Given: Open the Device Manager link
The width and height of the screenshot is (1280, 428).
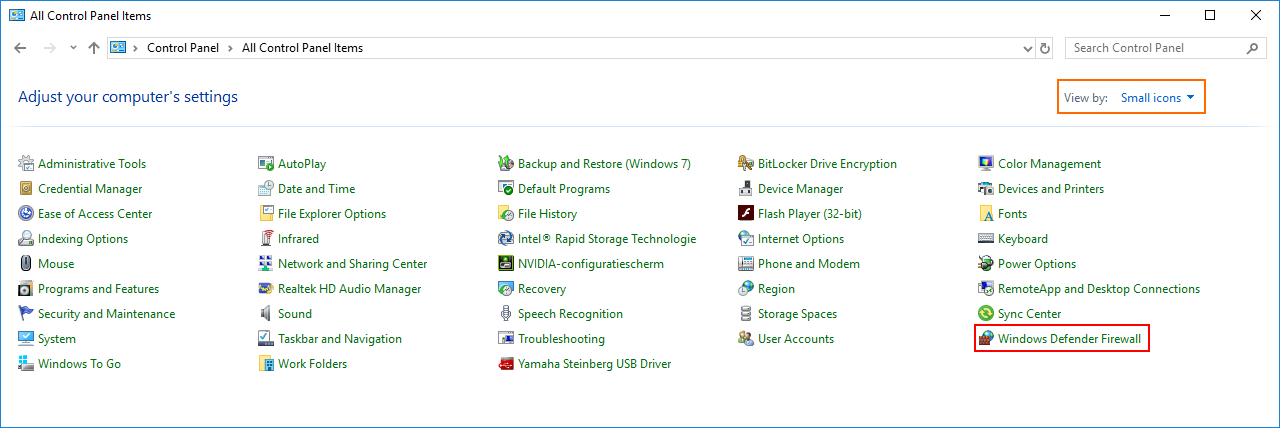Looking at the screenshot, I should [x=800, y=189].
